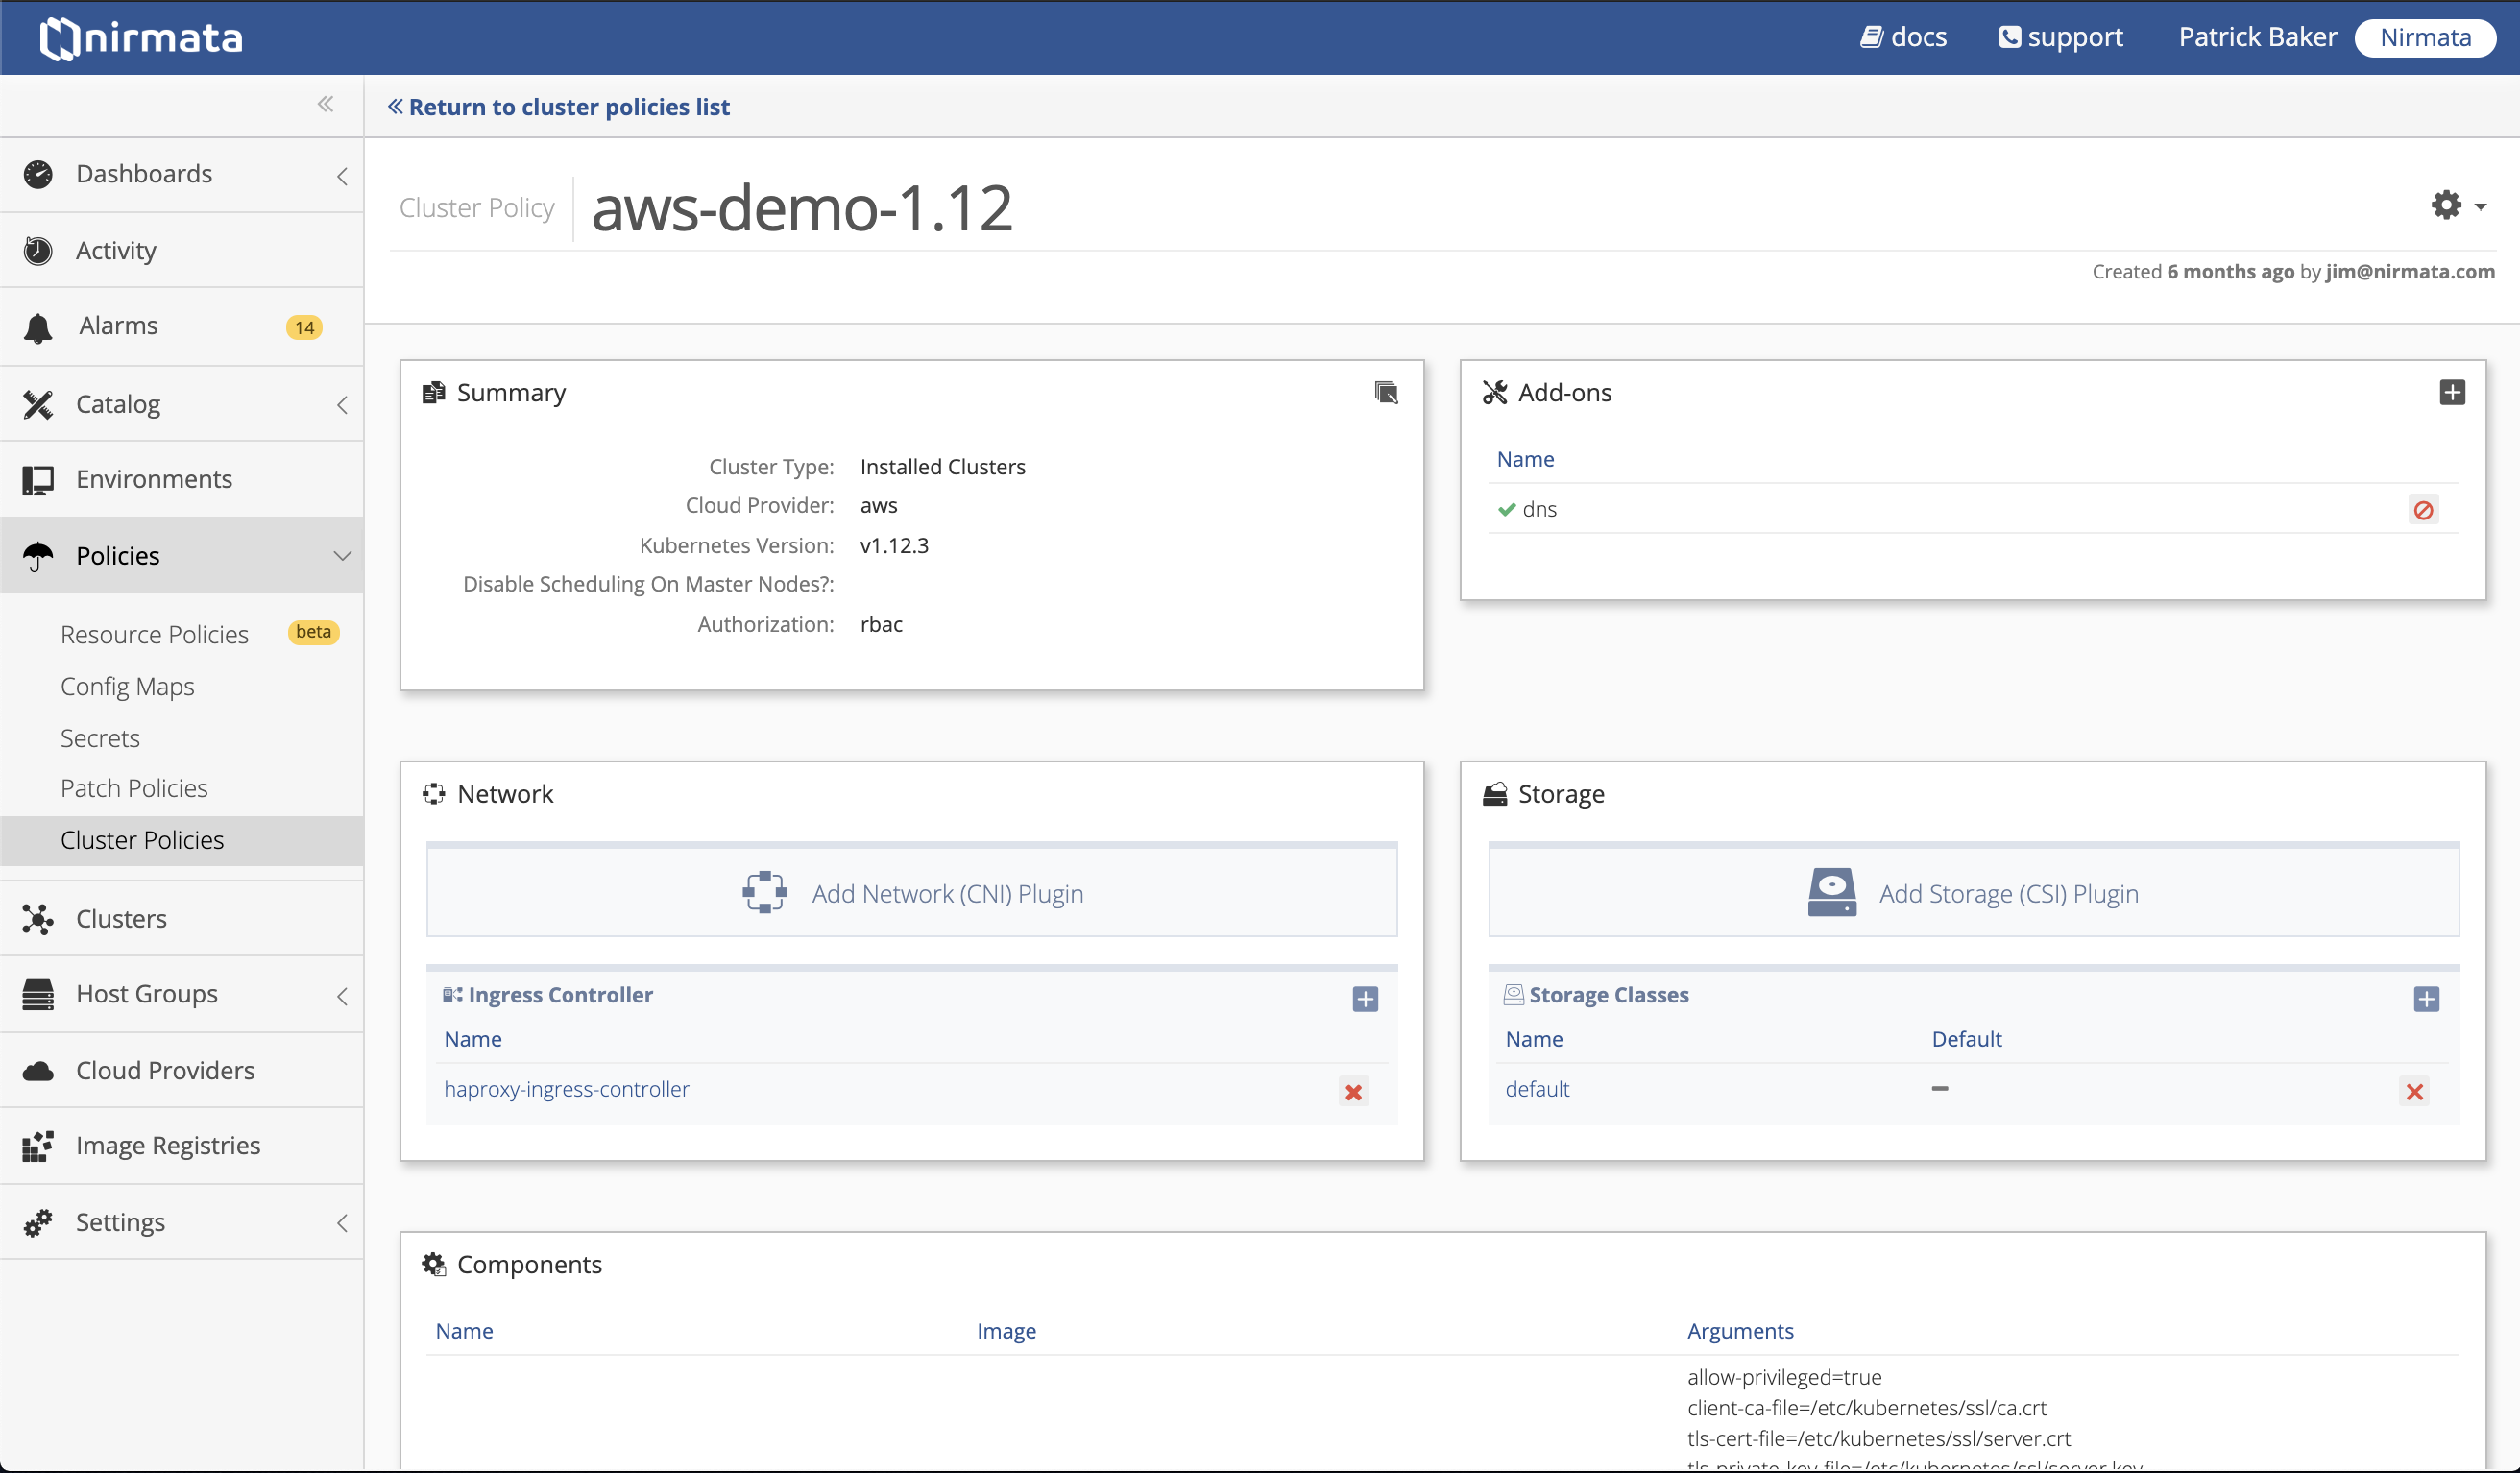Click the Network panel icon

tap(433, 794)
